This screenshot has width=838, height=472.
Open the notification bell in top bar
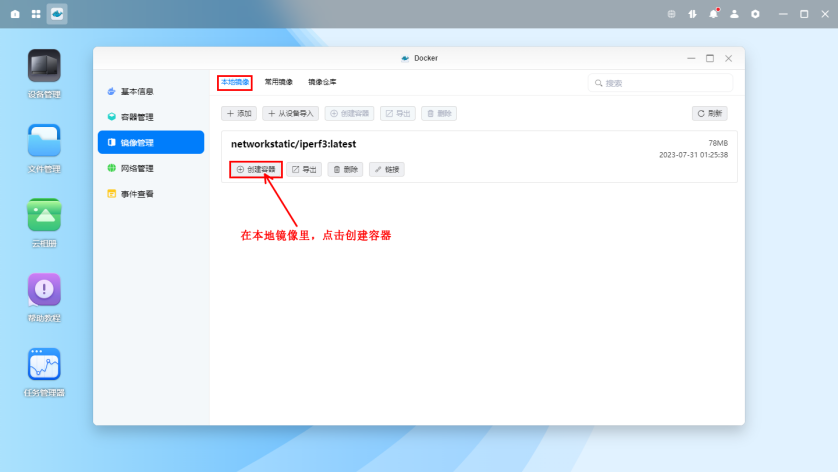(713, 14)
